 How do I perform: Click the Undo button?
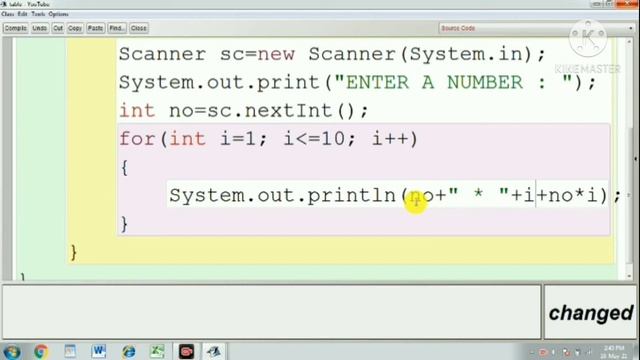(x=40, y=28)
